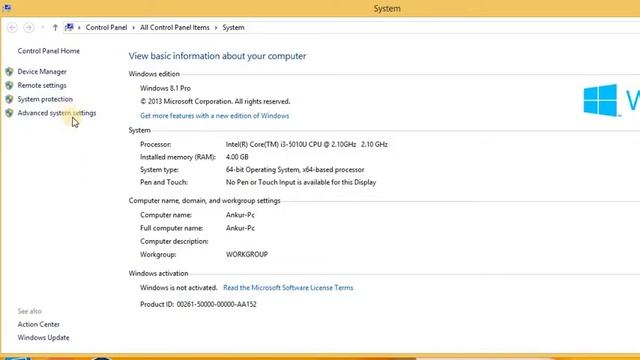The height and width of the screenshot is (360, 640).
Task: Click shield icon beside Advanced system settings
Action: (9, 113)
